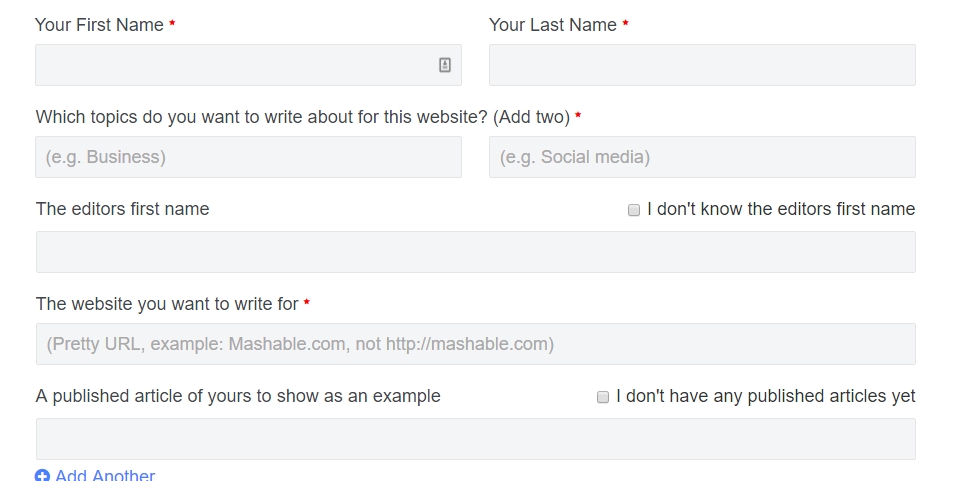Click the editors first name text box
Image resolution: width=963 pixels, height=481 pixels.
[475, 252]
